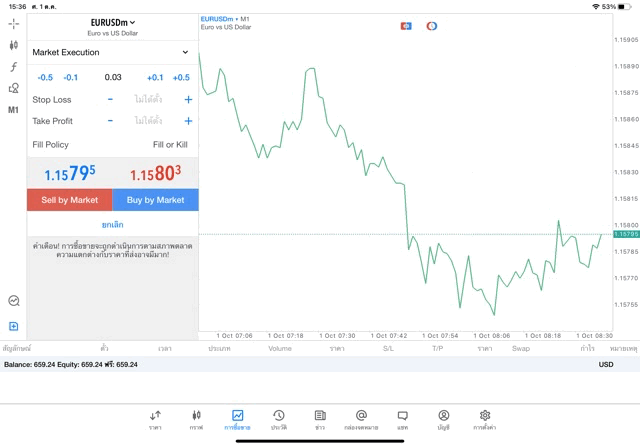The width and height of the screenshot is (640, 447).
Task: Select the crosshair tool in left sidebar
Action: click(x=13, y=24)
